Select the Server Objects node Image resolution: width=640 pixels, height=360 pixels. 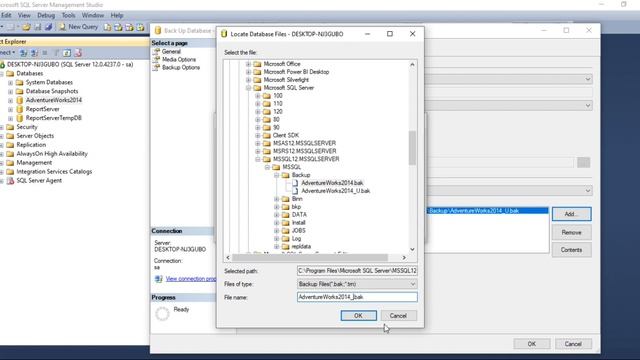coord(35,136)
